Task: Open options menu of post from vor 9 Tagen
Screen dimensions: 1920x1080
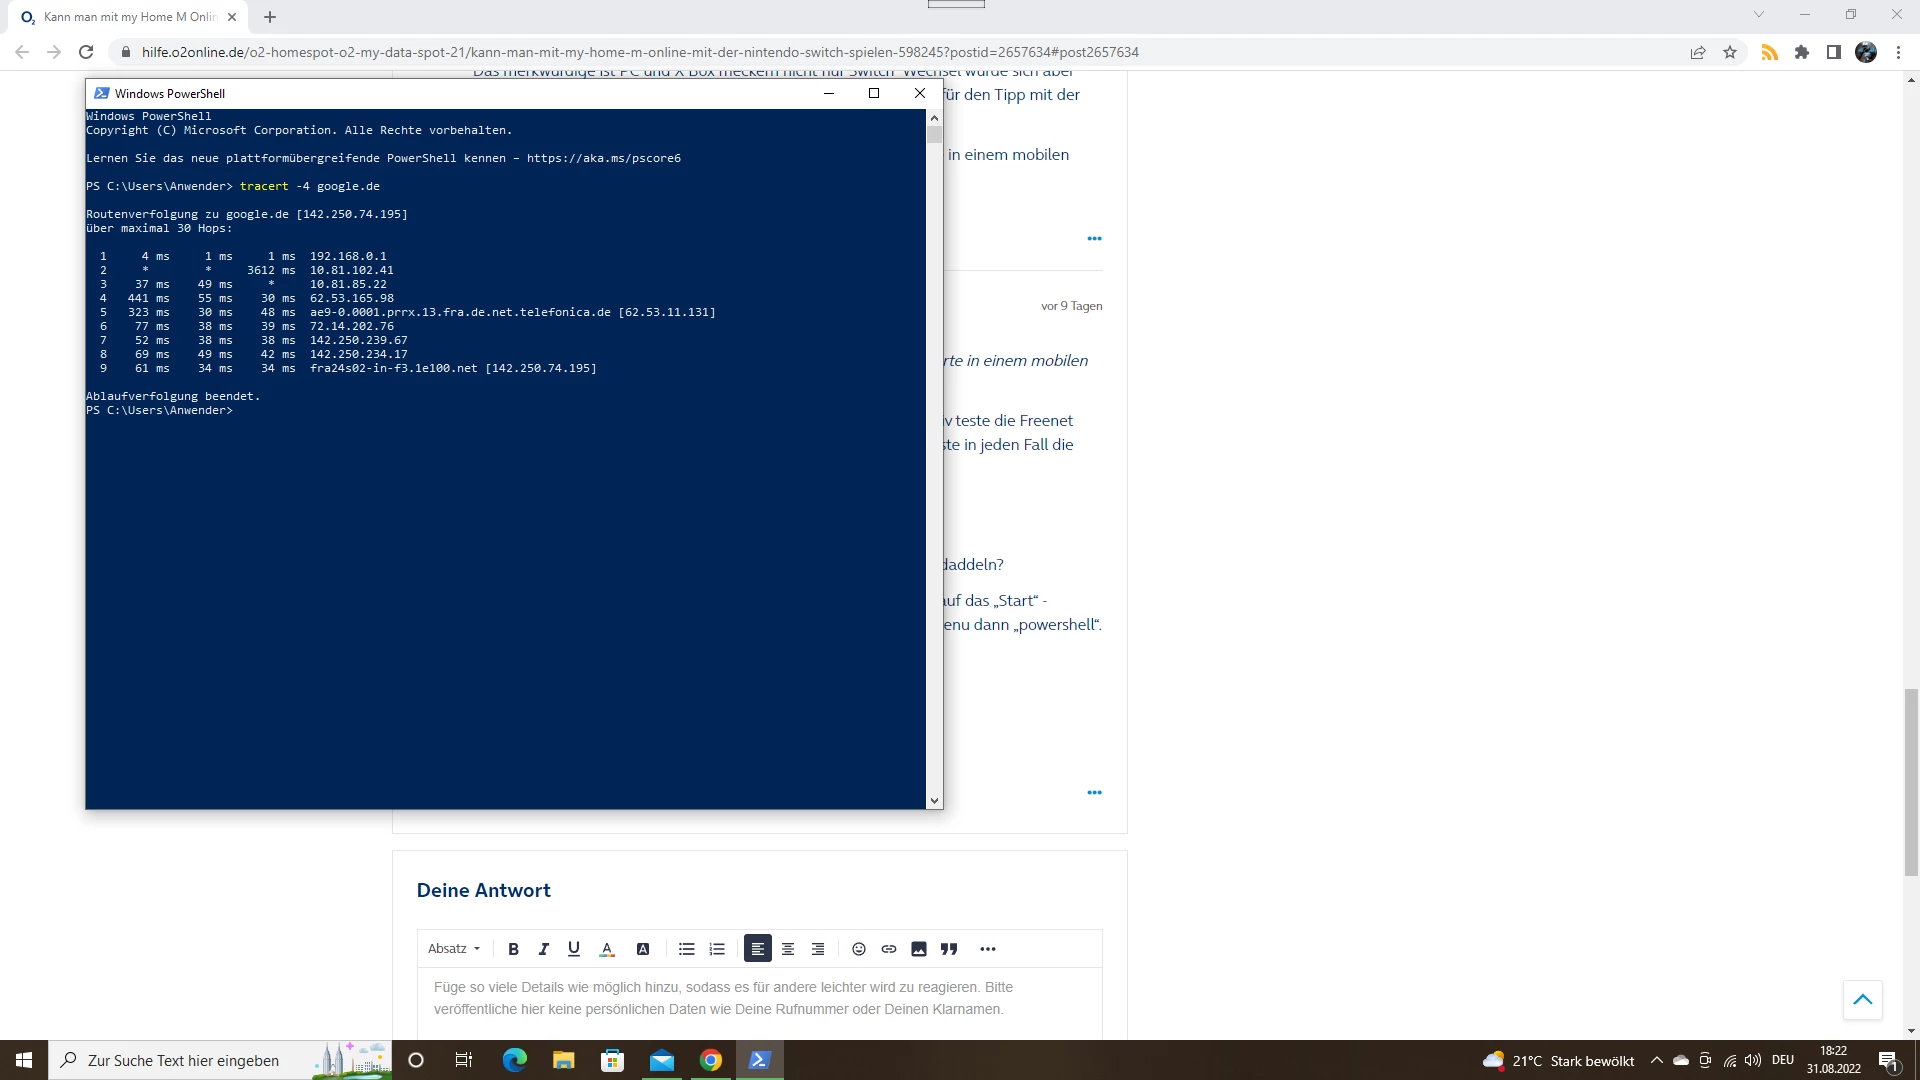Action: click(x=1094, y=792)
